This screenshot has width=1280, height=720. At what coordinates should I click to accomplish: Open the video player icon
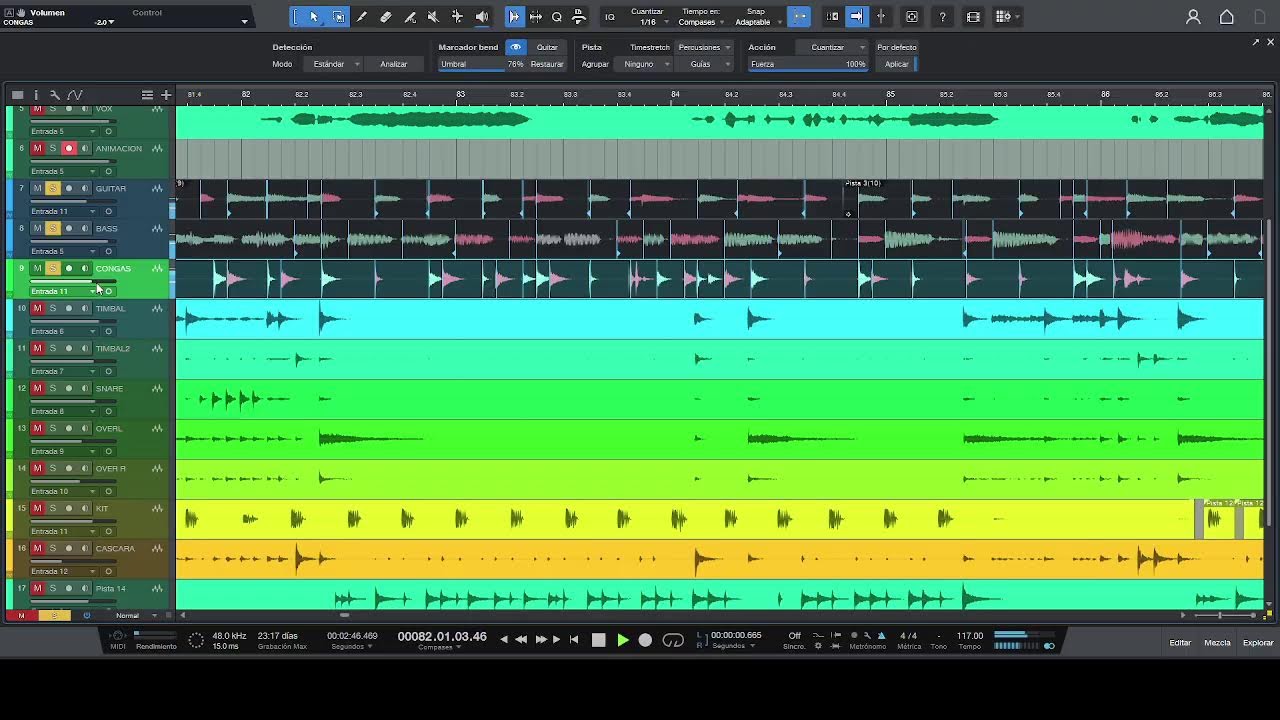click(x=973, y=17)
